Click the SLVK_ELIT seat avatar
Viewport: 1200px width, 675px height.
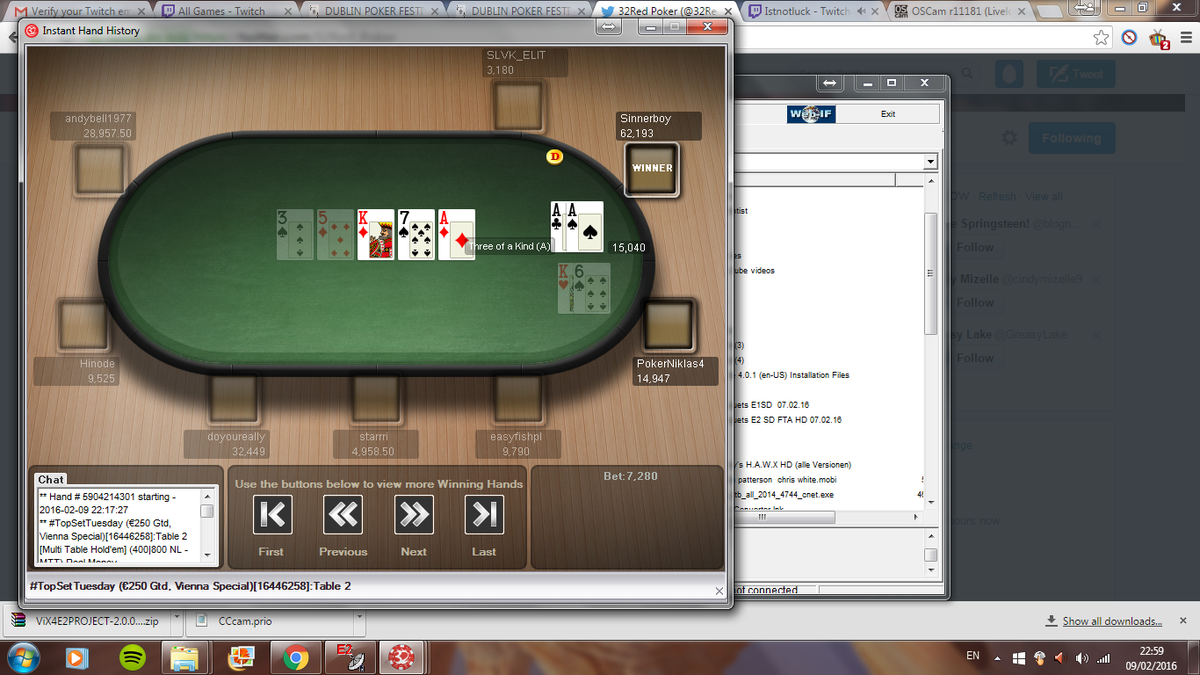click(x=518, y=105)
